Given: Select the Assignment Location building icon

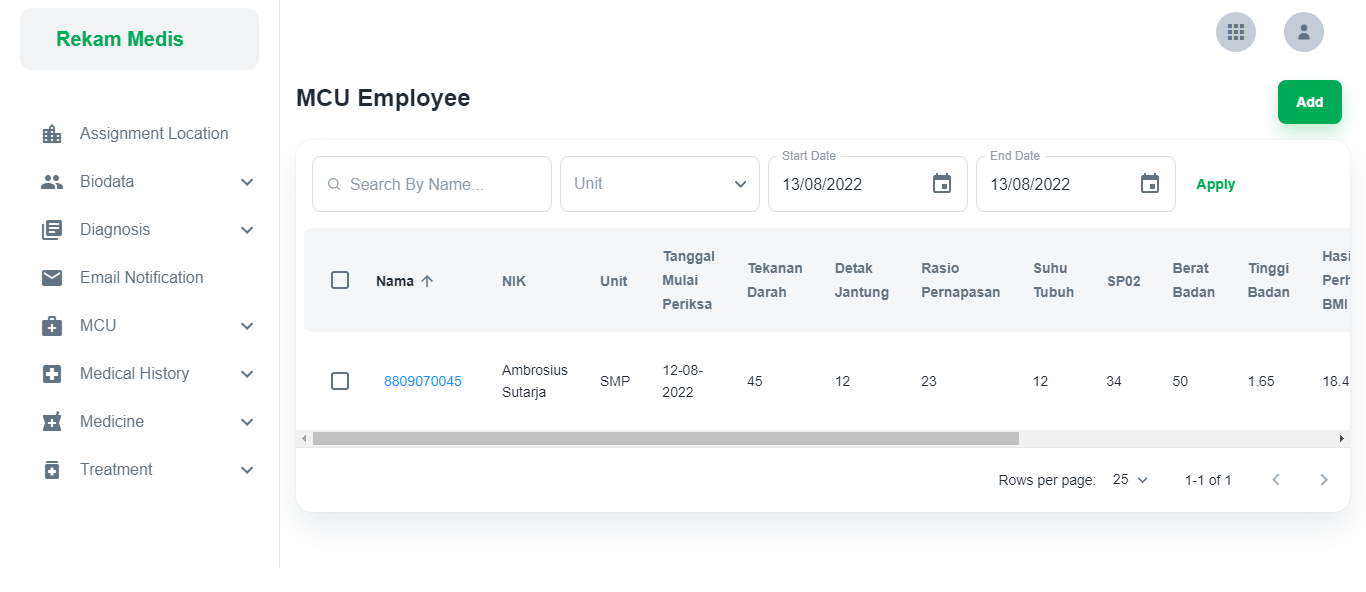Looking at the screenshot, I should [x=50, y=133].
